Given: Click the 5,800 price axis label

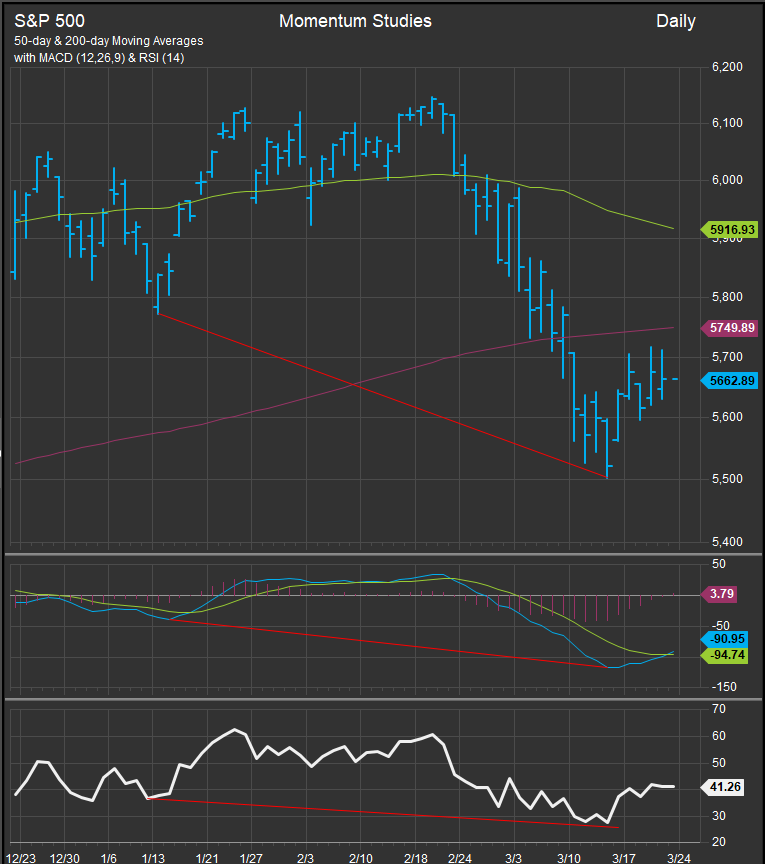Looking at the screenshot, I should coord(728,297).
